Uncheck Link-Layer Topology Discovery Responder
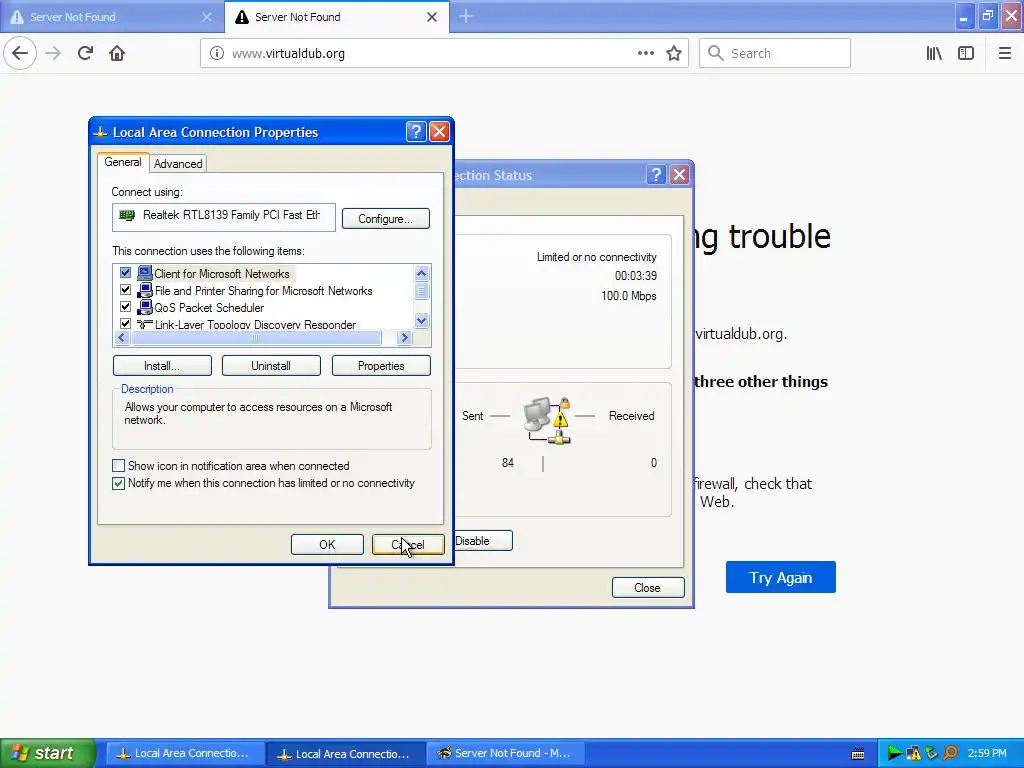 (125, 323)
